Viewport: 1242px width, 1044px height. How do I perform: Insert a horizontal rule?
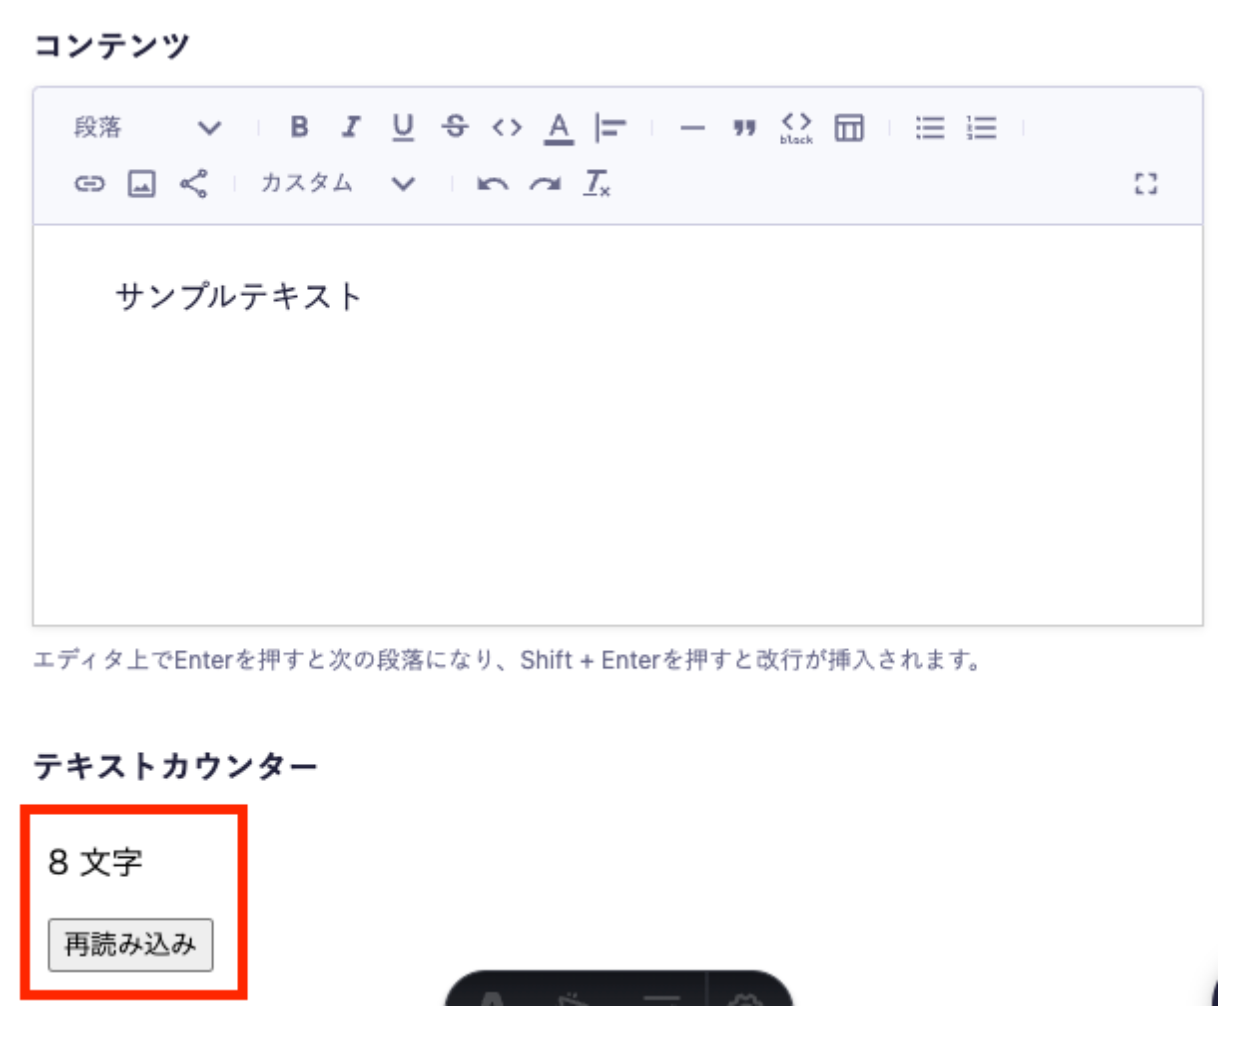(x=692, y=128)
